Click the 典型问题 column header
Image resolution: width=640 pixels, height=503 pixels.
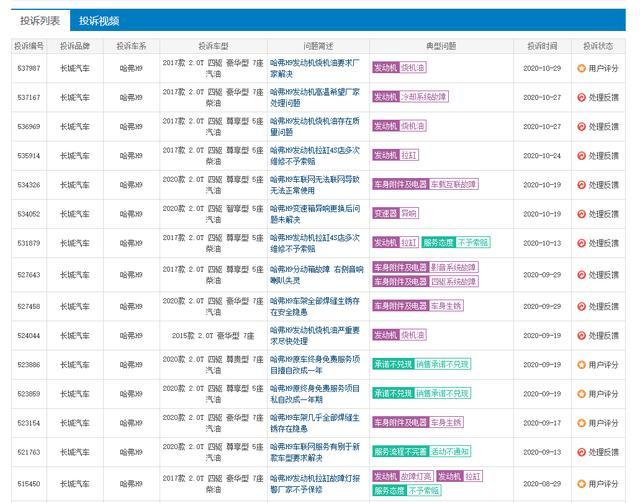pyautogui.click(x=441, y=46)
